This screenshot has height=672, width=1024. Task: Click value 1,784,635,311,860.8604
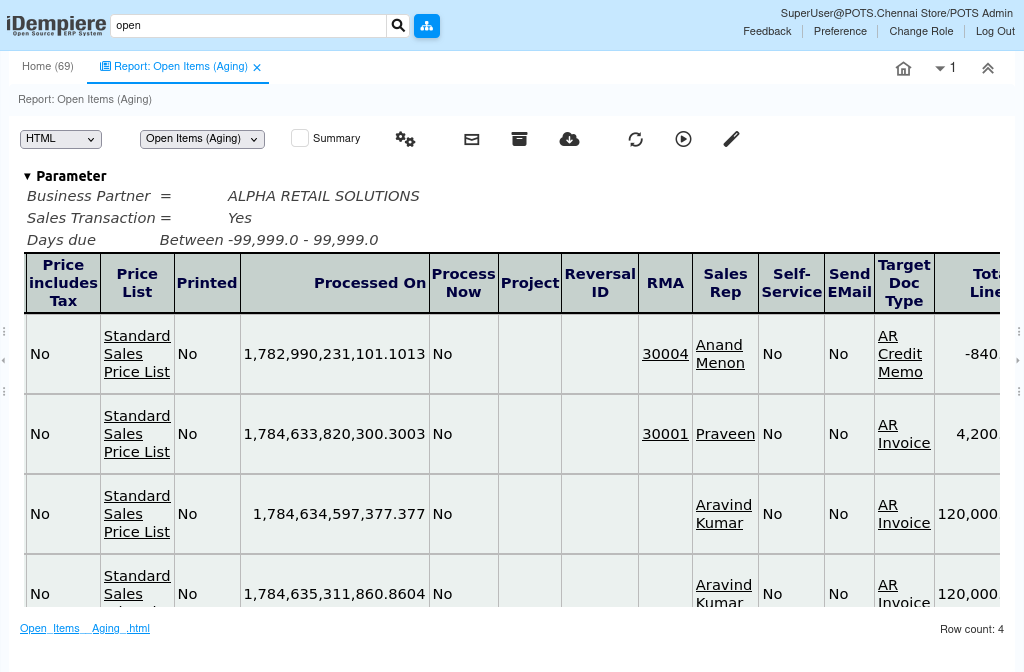coord(334,594)
